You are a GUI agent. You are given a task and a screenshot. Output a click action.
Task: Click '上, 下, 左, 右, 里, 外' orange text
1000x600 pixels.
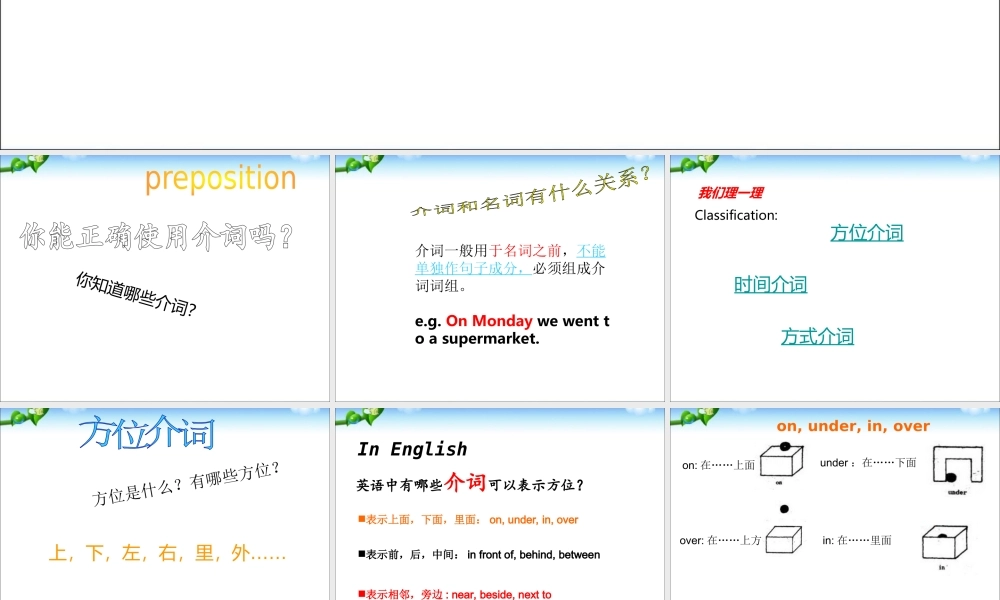168,553
